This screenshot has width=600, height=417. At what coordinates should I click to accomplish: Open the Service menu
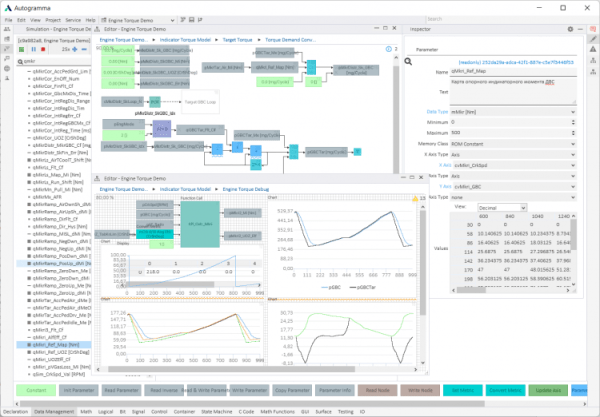click(73, 20)
